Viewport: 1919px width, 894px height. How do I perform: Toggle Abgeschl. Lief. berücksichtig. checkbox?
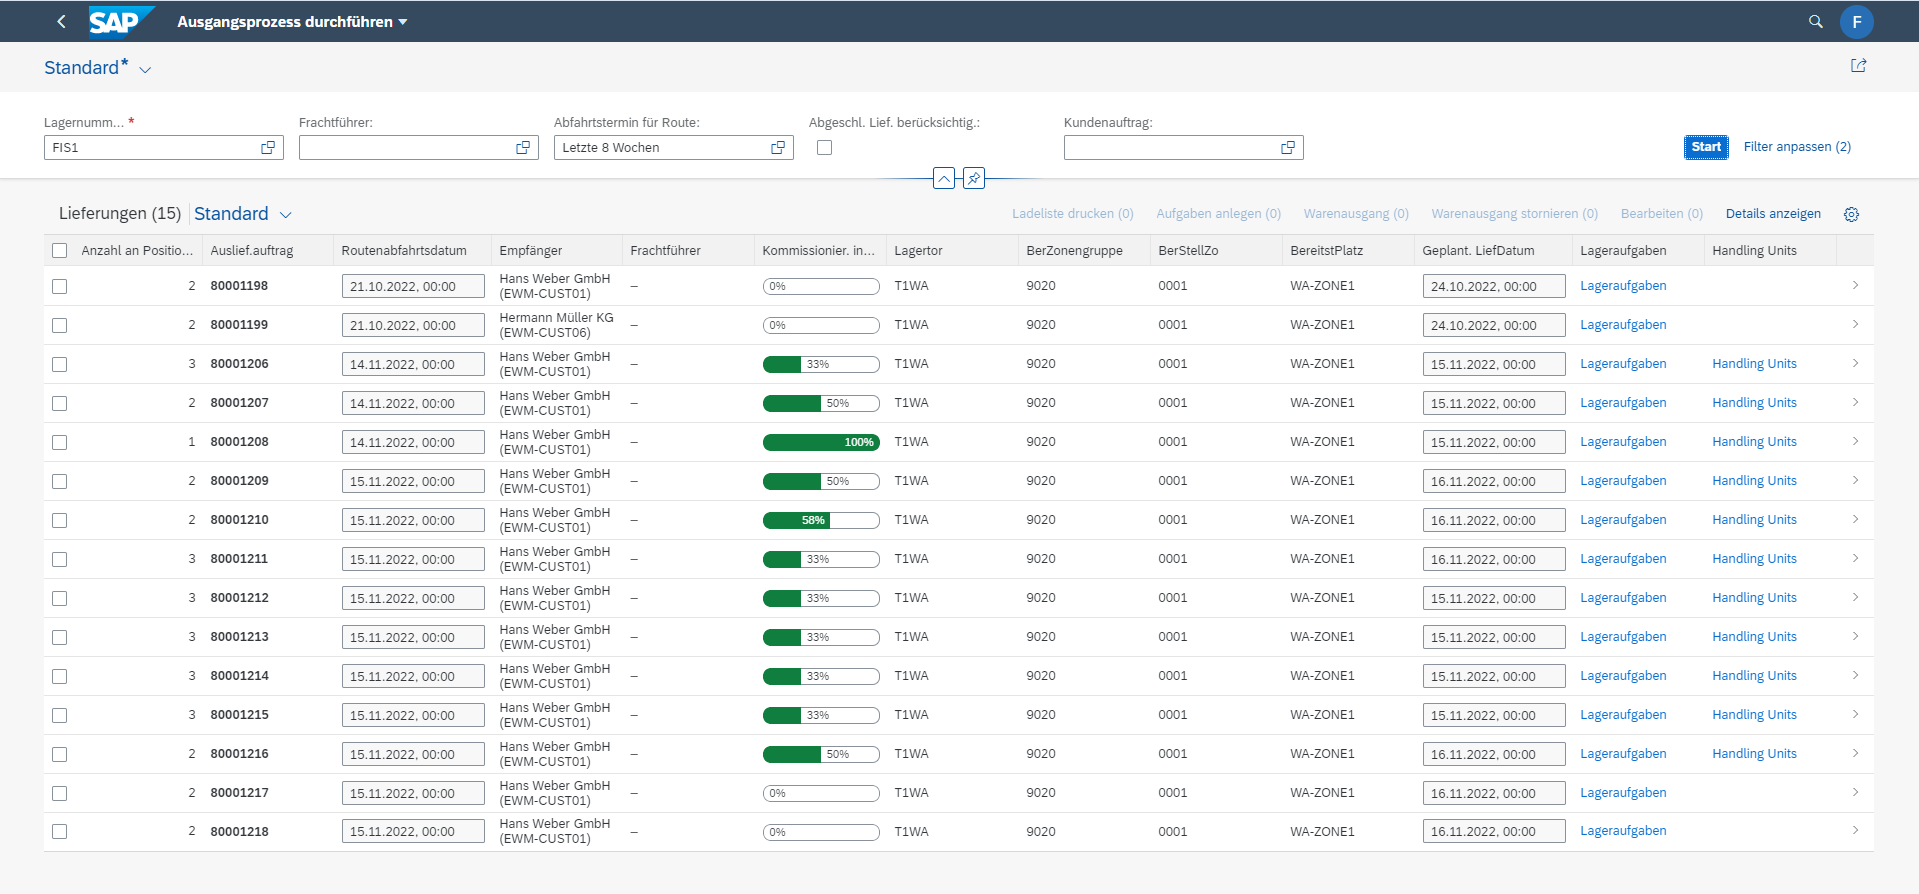[x=824, y=148]
